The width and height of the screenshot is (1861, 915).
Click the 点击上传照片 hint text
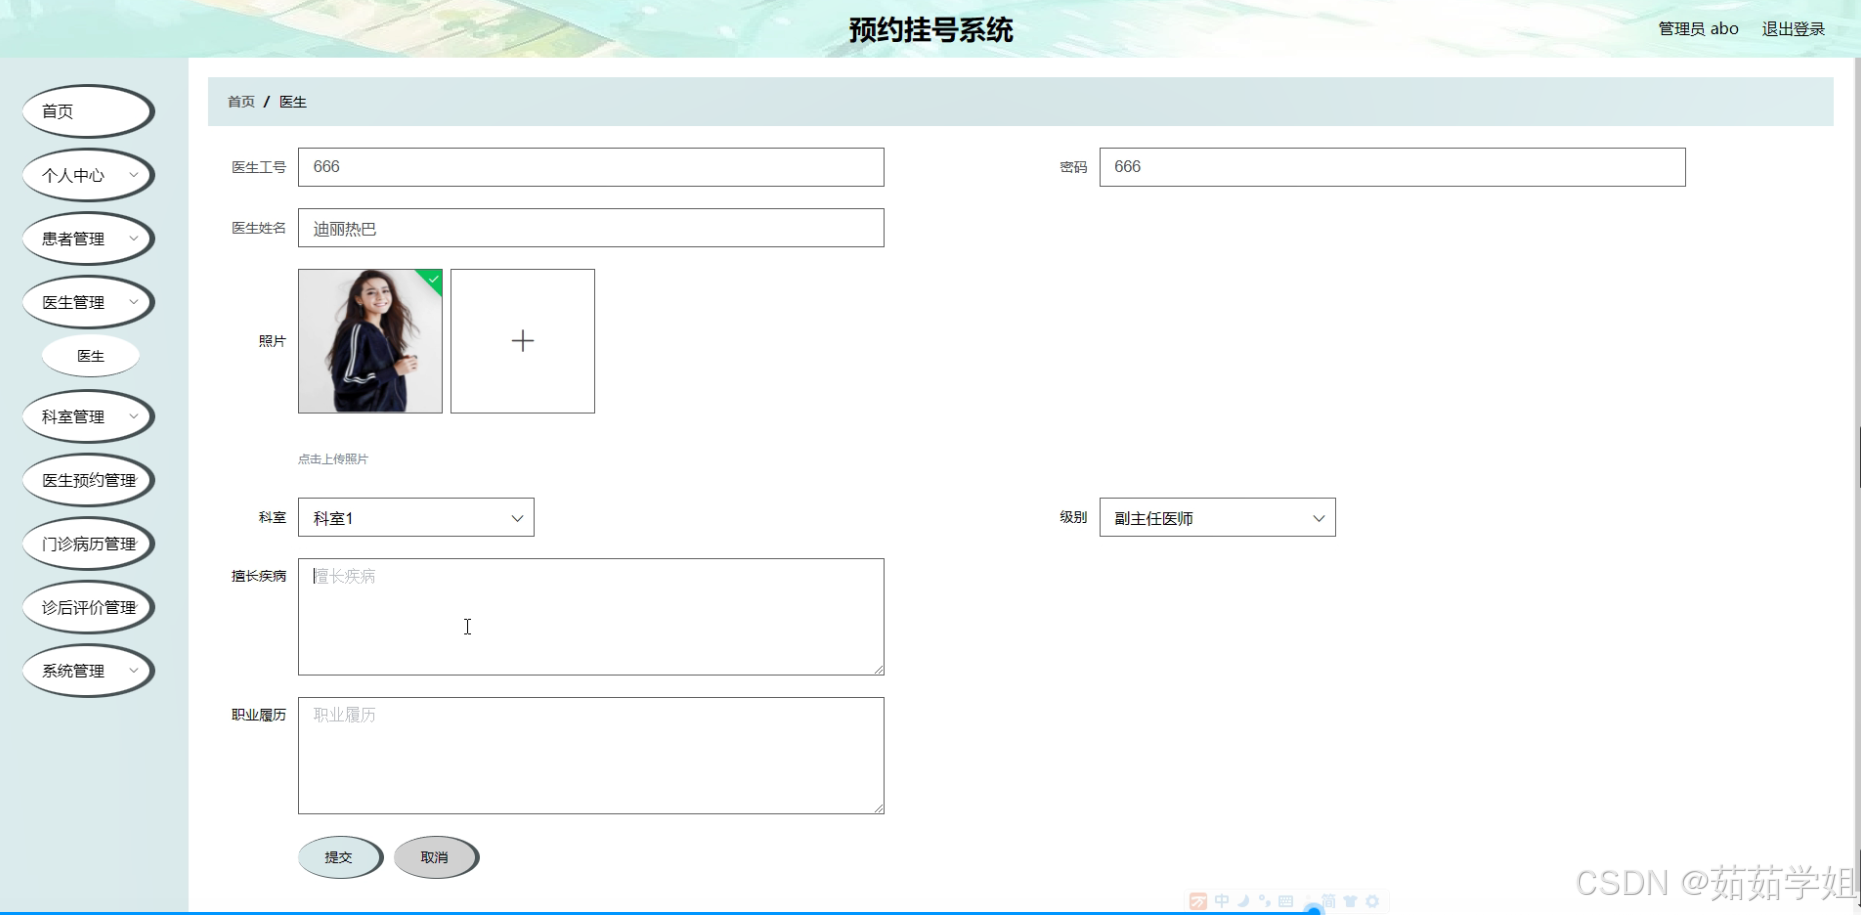click(x=333, y=459)
